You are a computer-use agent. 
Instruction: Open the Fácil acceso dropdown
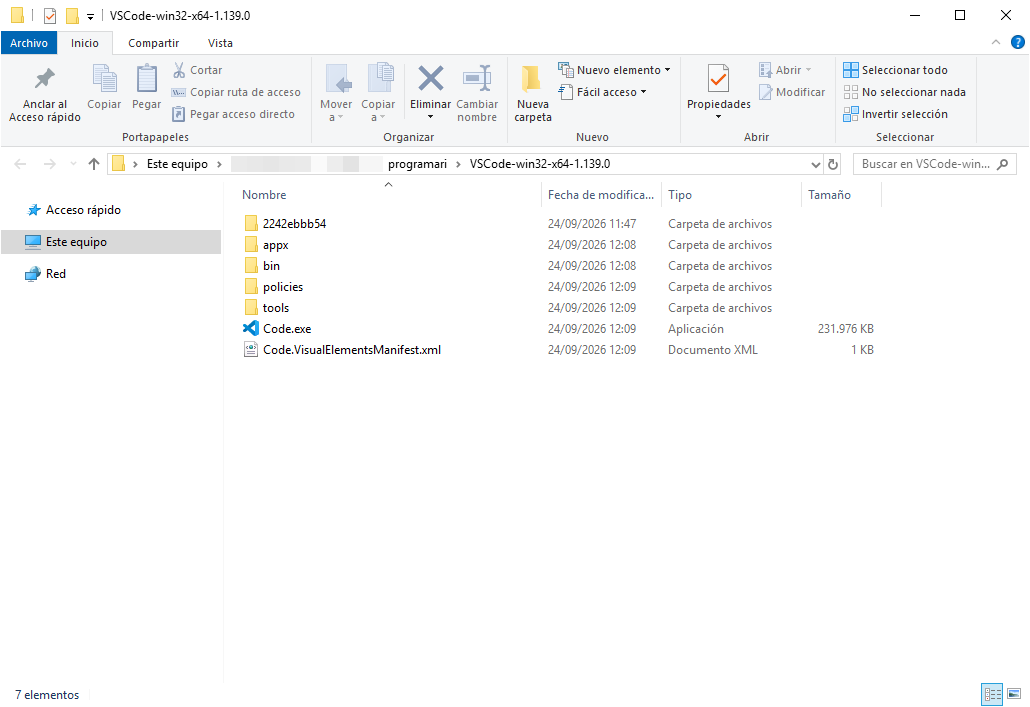602,92
